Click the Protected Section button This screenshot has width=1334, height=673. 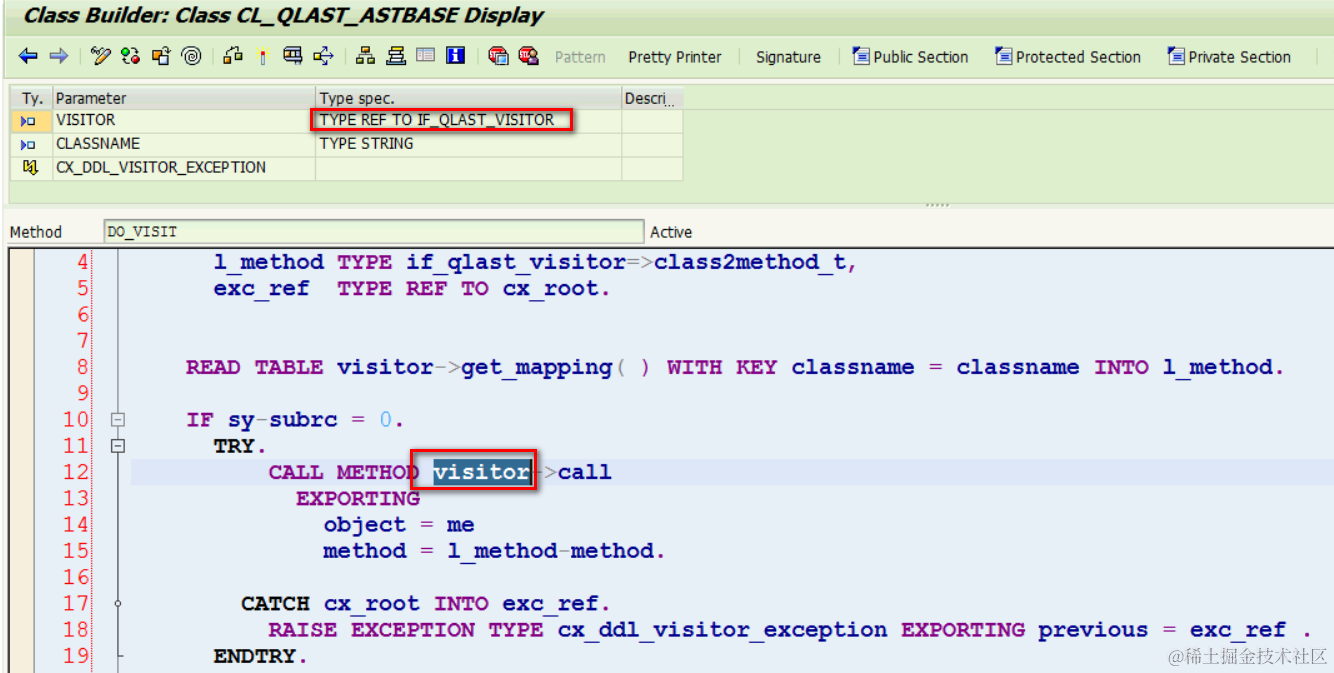(1068, 57)
